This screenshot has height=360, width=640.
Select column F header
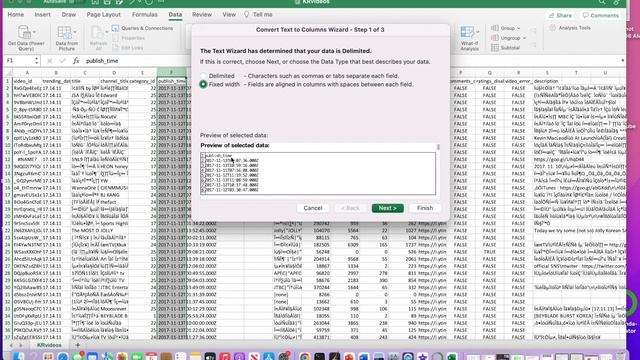171,73
